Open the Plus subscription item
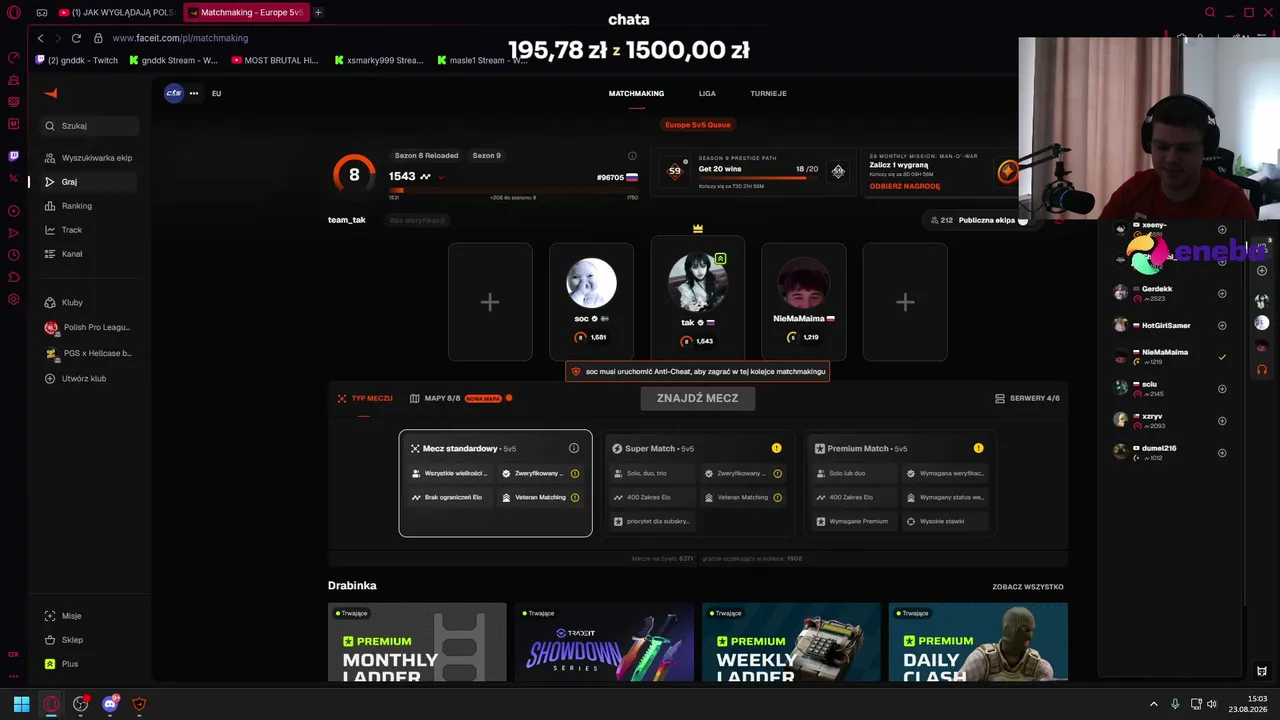Image resolution: width=1280 pixels, height=720 pixels. pyautogui.click(x=89, y=664)
